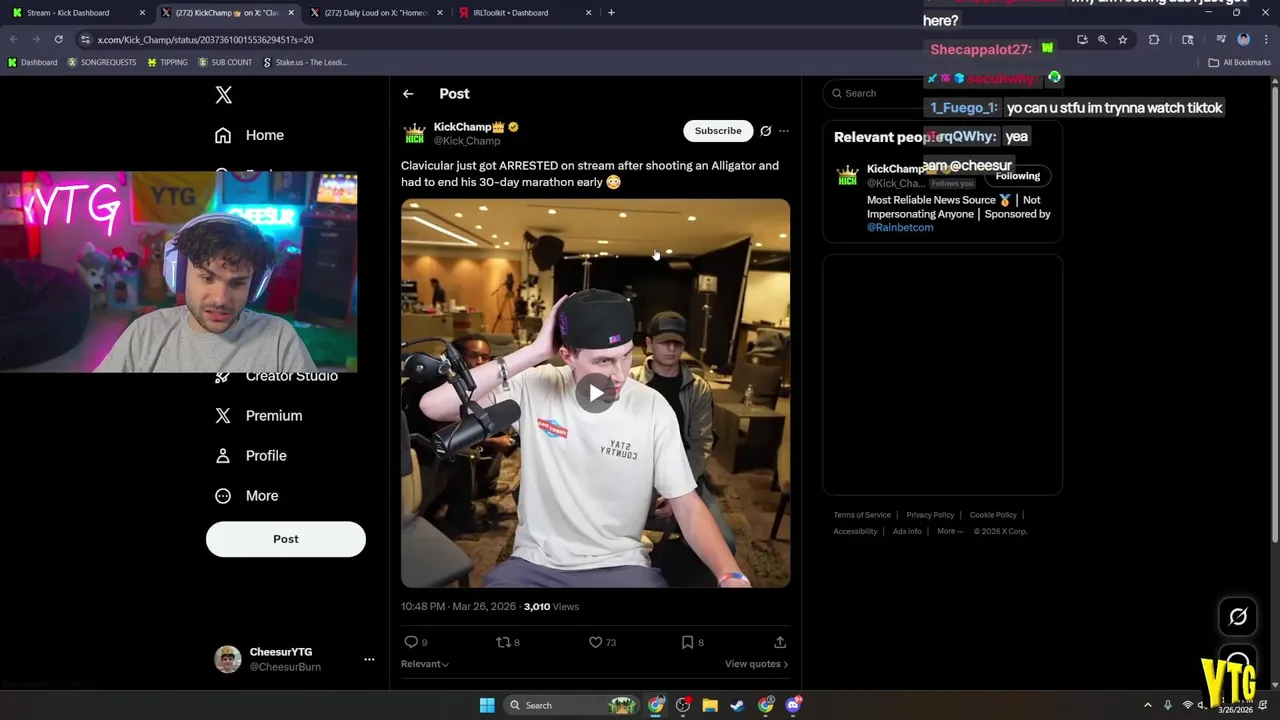This screenshot has height=720, width=1280.
Task: Open the Accessibility footer link
Action: pyautogui.click(x=855, y=531)
